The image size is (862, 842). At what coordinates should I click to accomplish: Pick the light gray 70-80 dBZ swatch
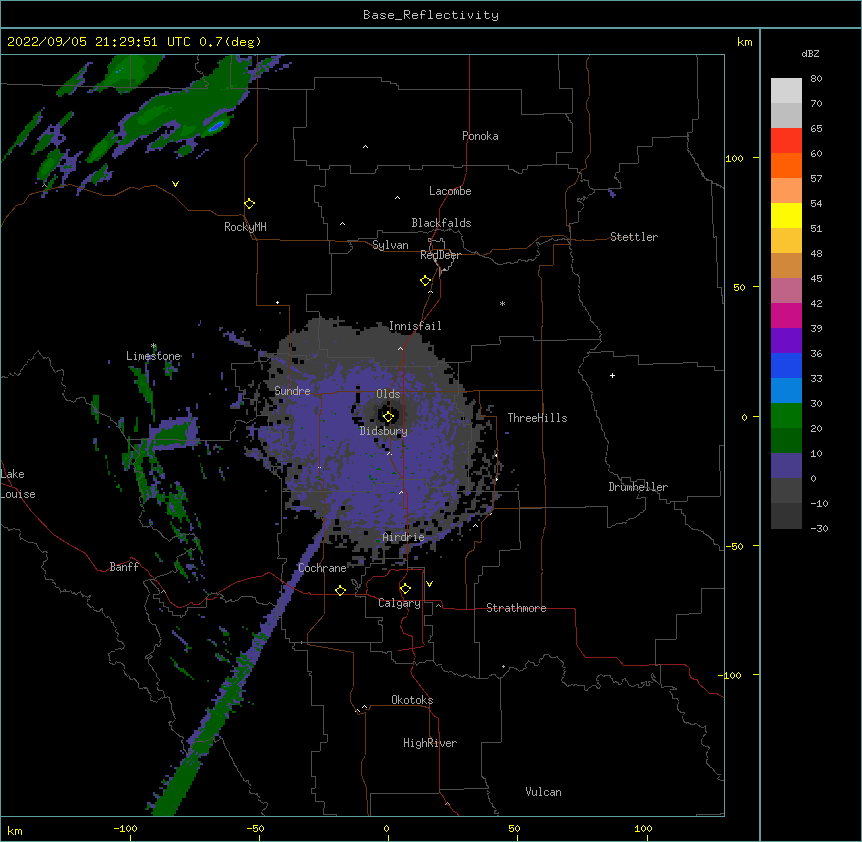coord(786,91)
